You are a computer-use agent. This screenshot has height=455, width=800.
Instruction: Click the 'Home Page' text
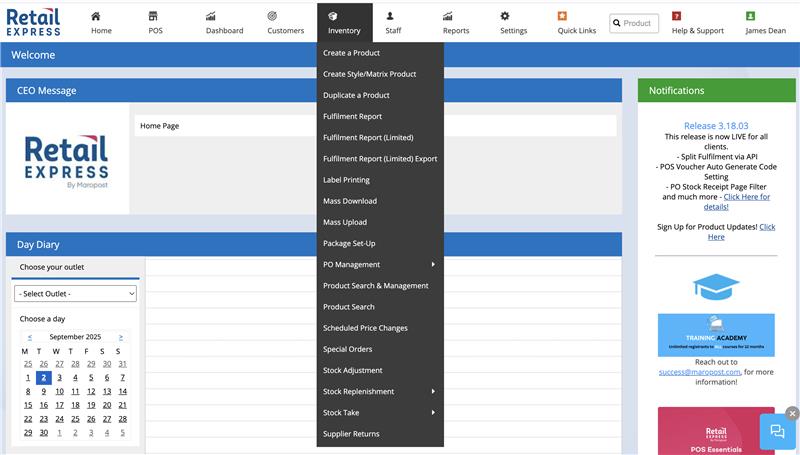(x=160, y=126)
